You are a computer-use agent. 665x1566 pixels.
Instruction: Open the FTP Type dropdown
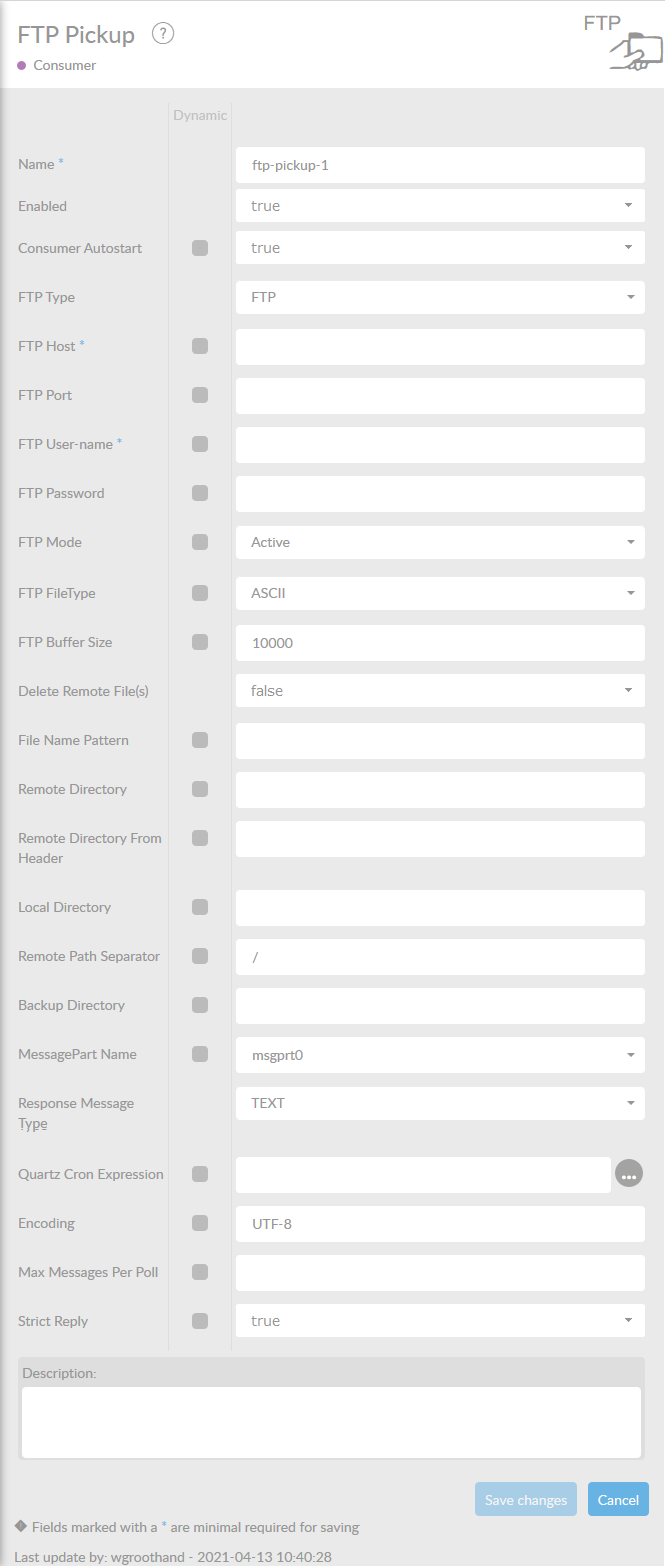point(440,297)
